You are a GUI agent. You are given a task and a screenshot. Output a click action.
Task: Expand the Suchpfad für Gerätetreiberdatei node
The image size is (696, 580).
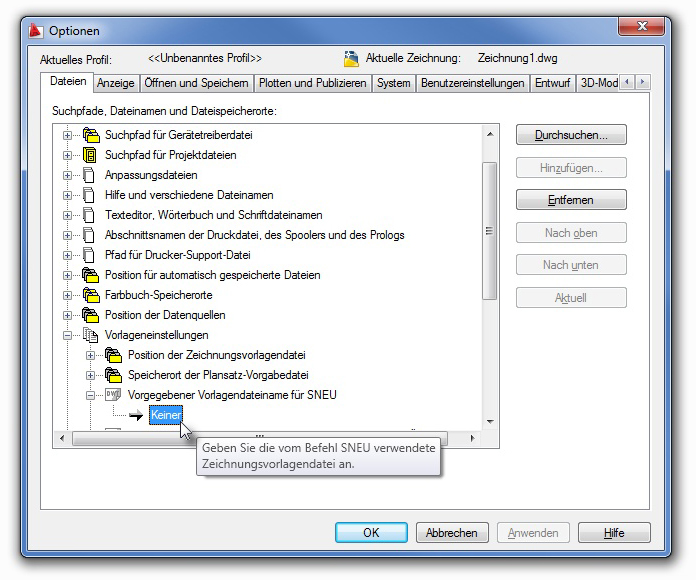[68, 135]
